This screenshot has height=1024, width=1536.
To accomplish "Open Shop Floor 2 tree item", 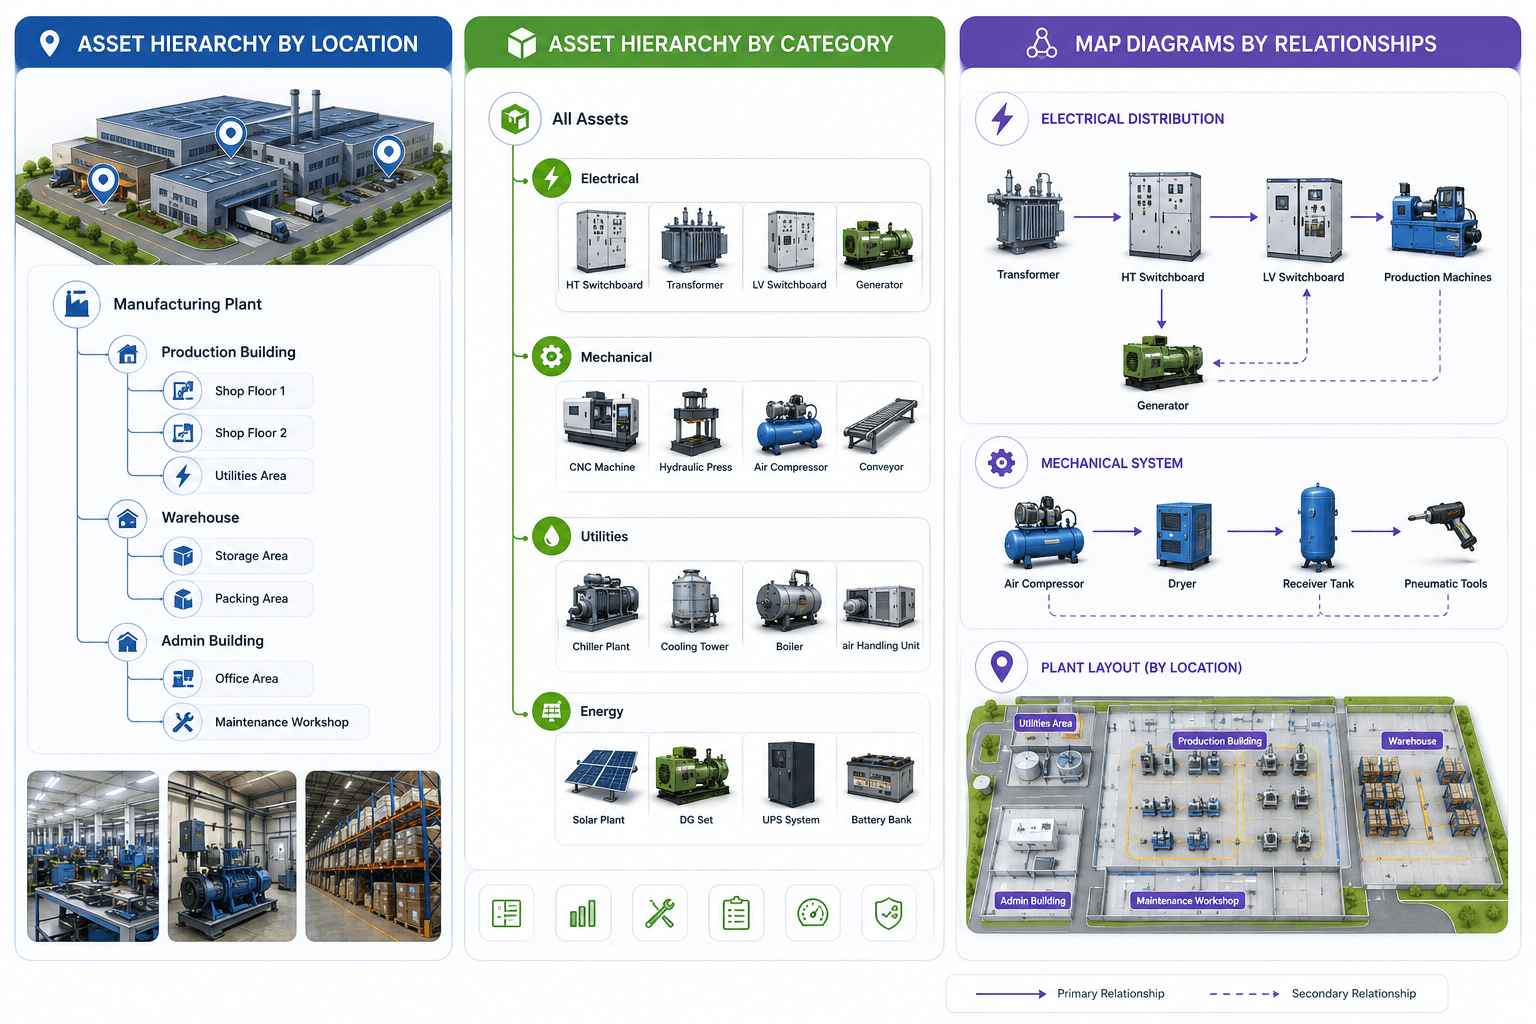I will tap(238, 433).
